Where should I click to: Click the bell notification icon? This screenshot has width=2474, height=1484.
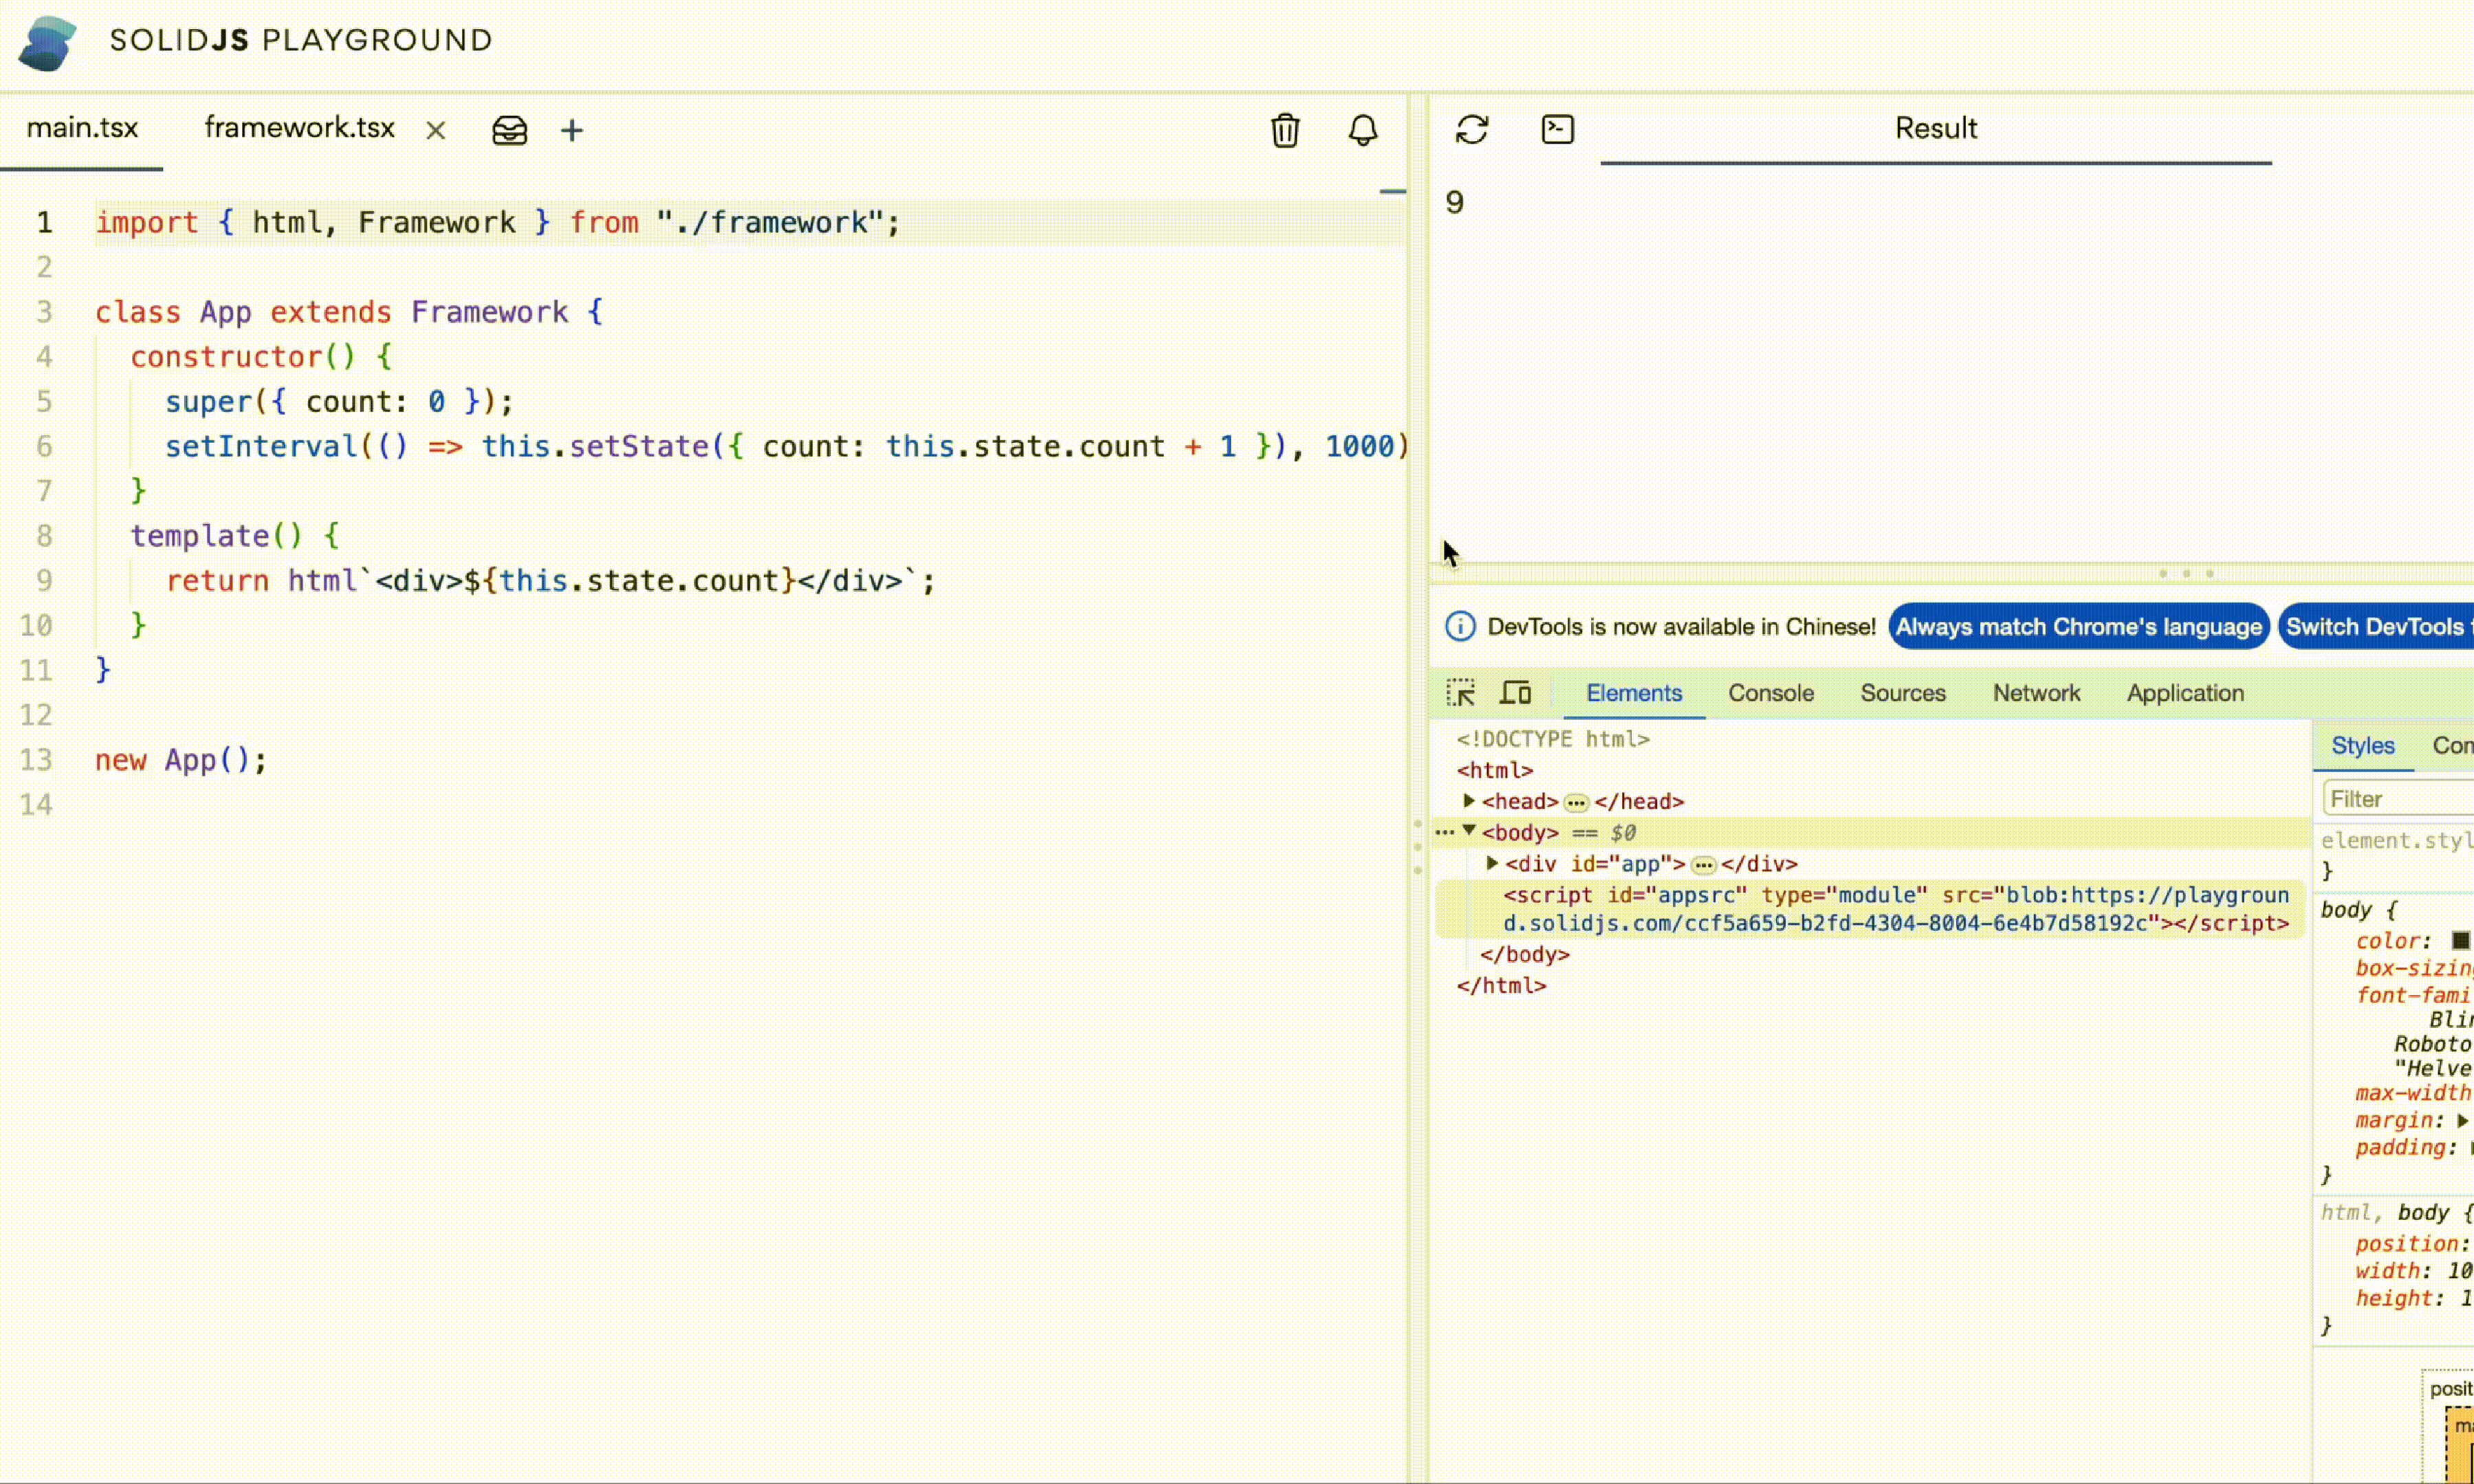(x=1363, y=130)
